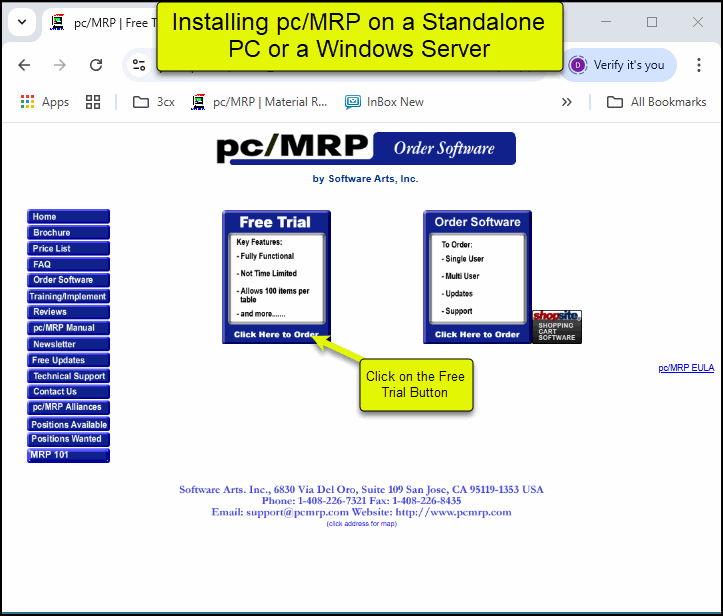The image size is (723, 616).
Task: Open the pc/MRP Manual nav button
Action: tap(68, 328)
